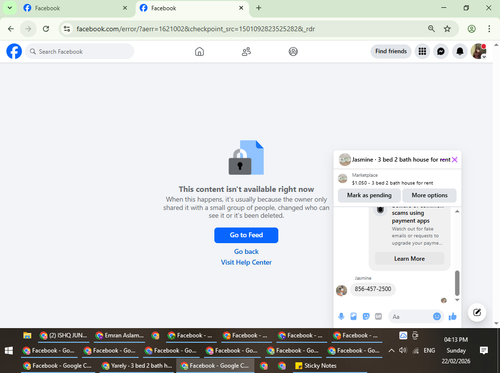This screenshot has width=500, height=373.
Task: Open the network icon in system tray
Action: coord(415,351)
